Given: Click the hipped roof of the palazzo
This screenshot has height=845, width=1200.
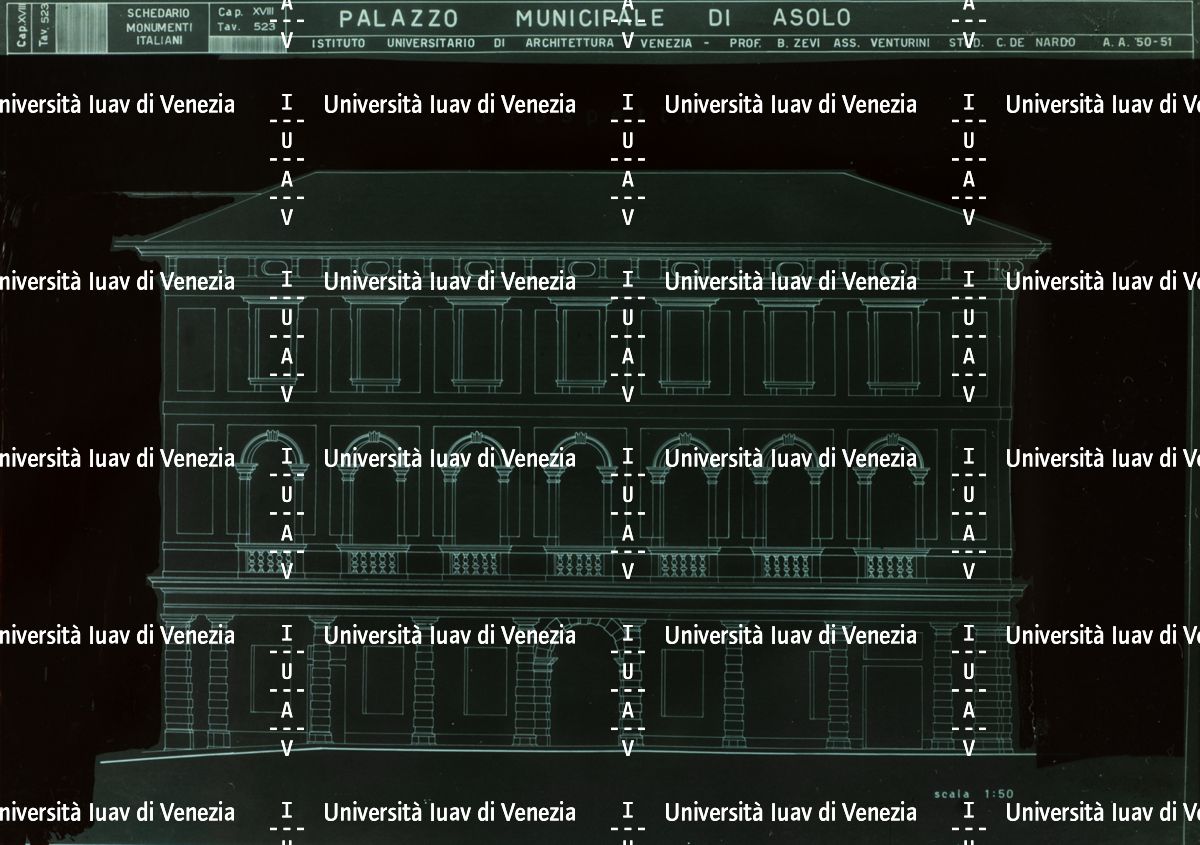Looking at the screenshot, I should (x=580, y=205).
